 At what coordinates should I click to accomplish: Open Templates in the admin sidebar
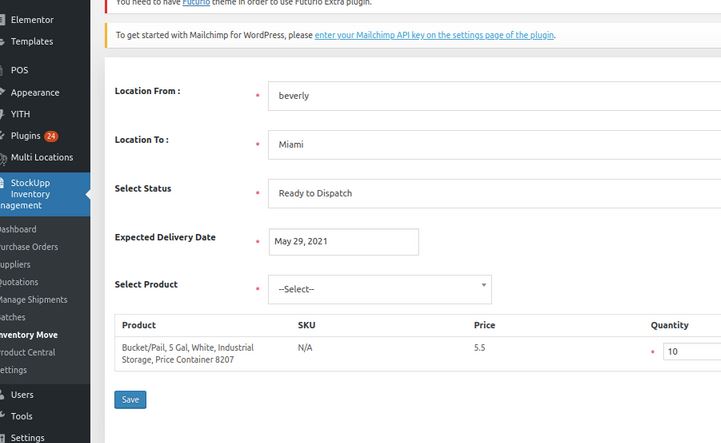32,41
